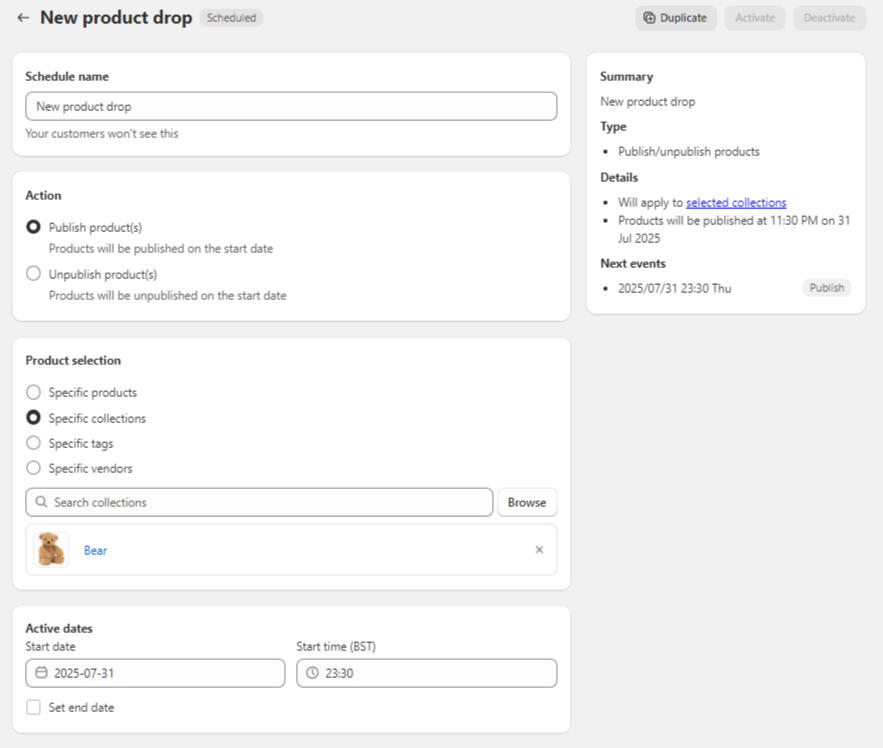883x748 pixels.
Task: Open the selected collections link in Summary
Action: tap(736, 202)
